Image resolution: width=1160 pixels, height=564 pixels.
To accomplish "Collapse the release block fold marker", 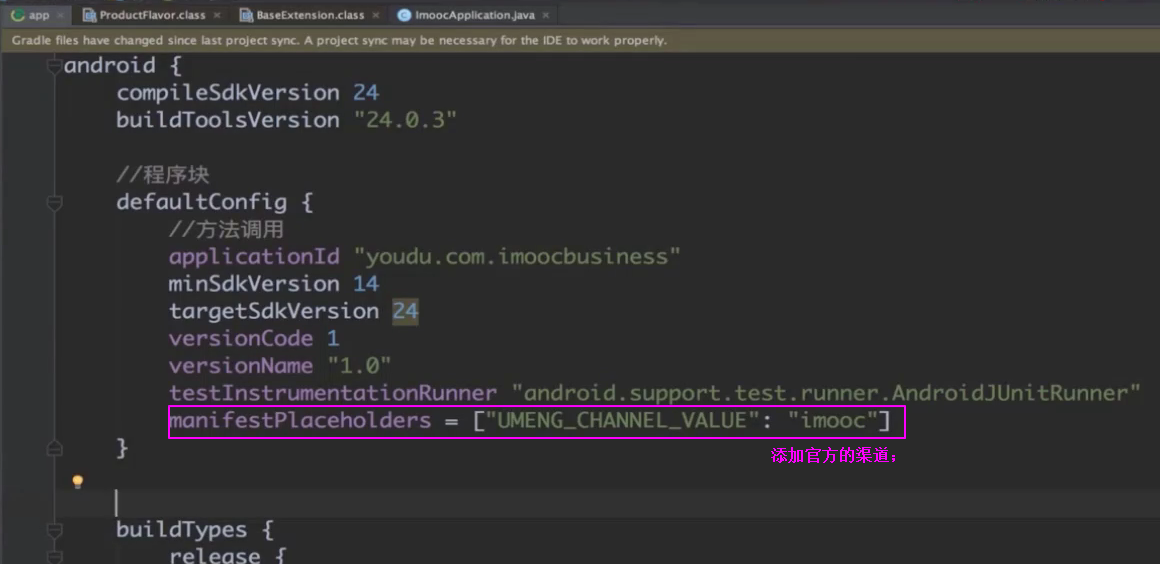I will [x=54, y=556].
